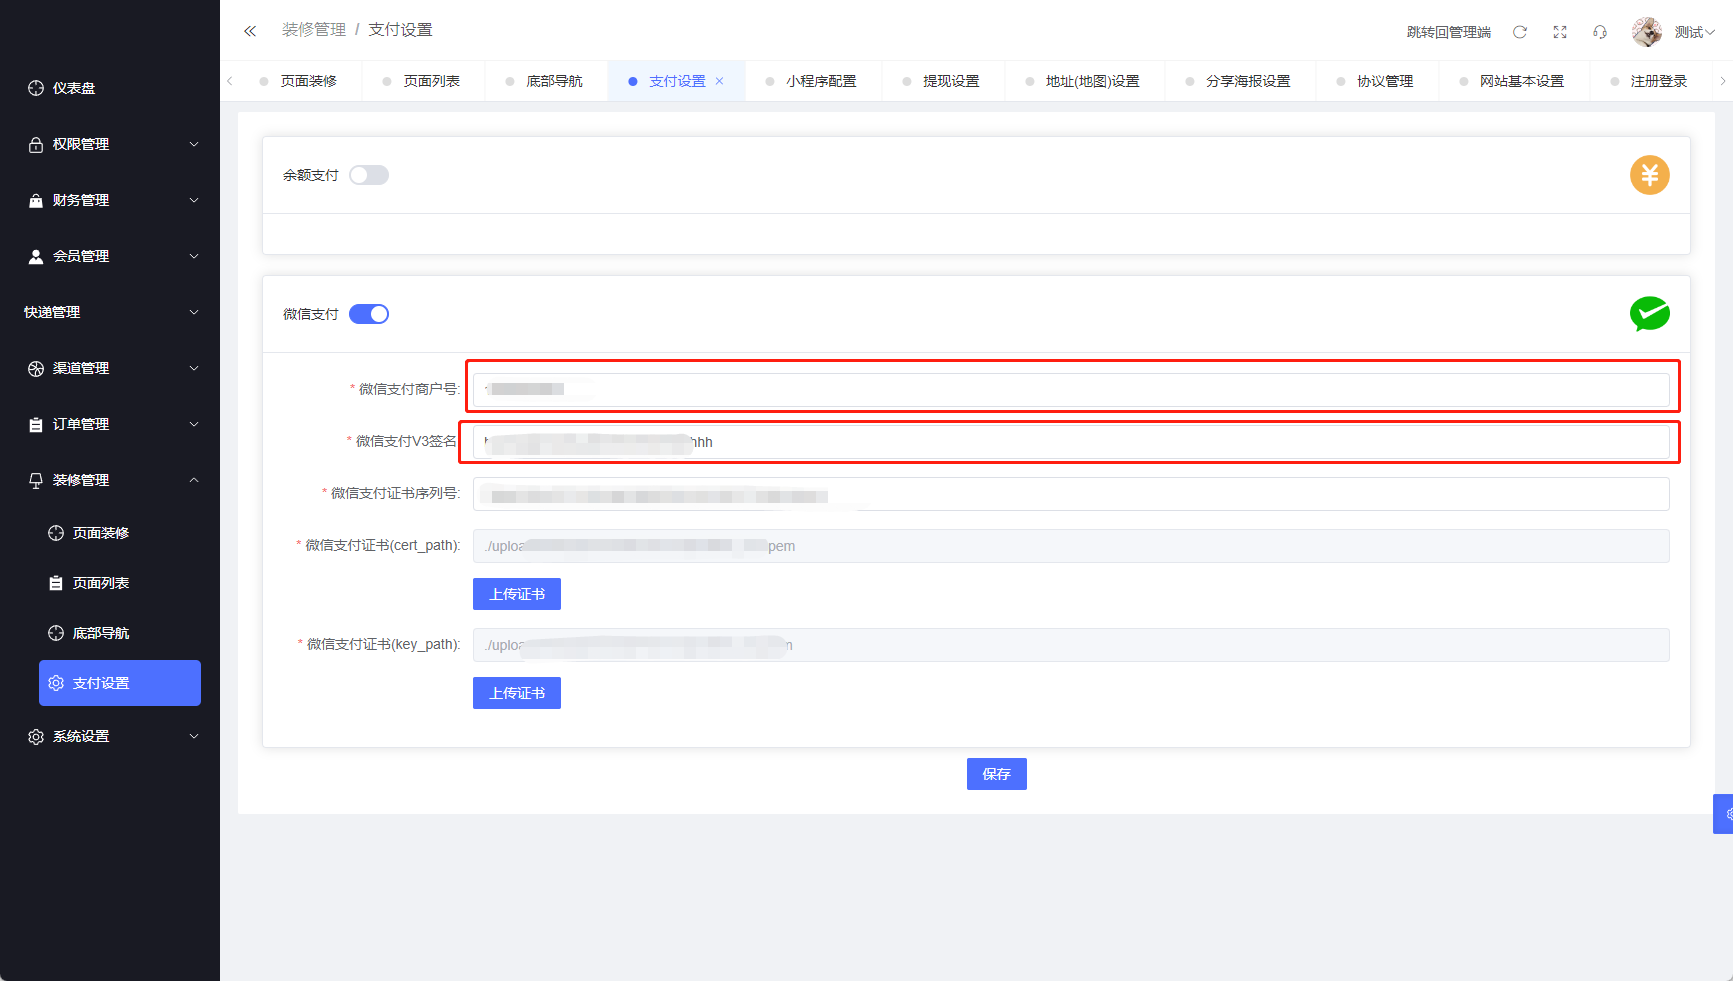Click the green WeChat Pay logo
The width and height of the screenshot is (1733, 981).
(x=1649, y=314)
